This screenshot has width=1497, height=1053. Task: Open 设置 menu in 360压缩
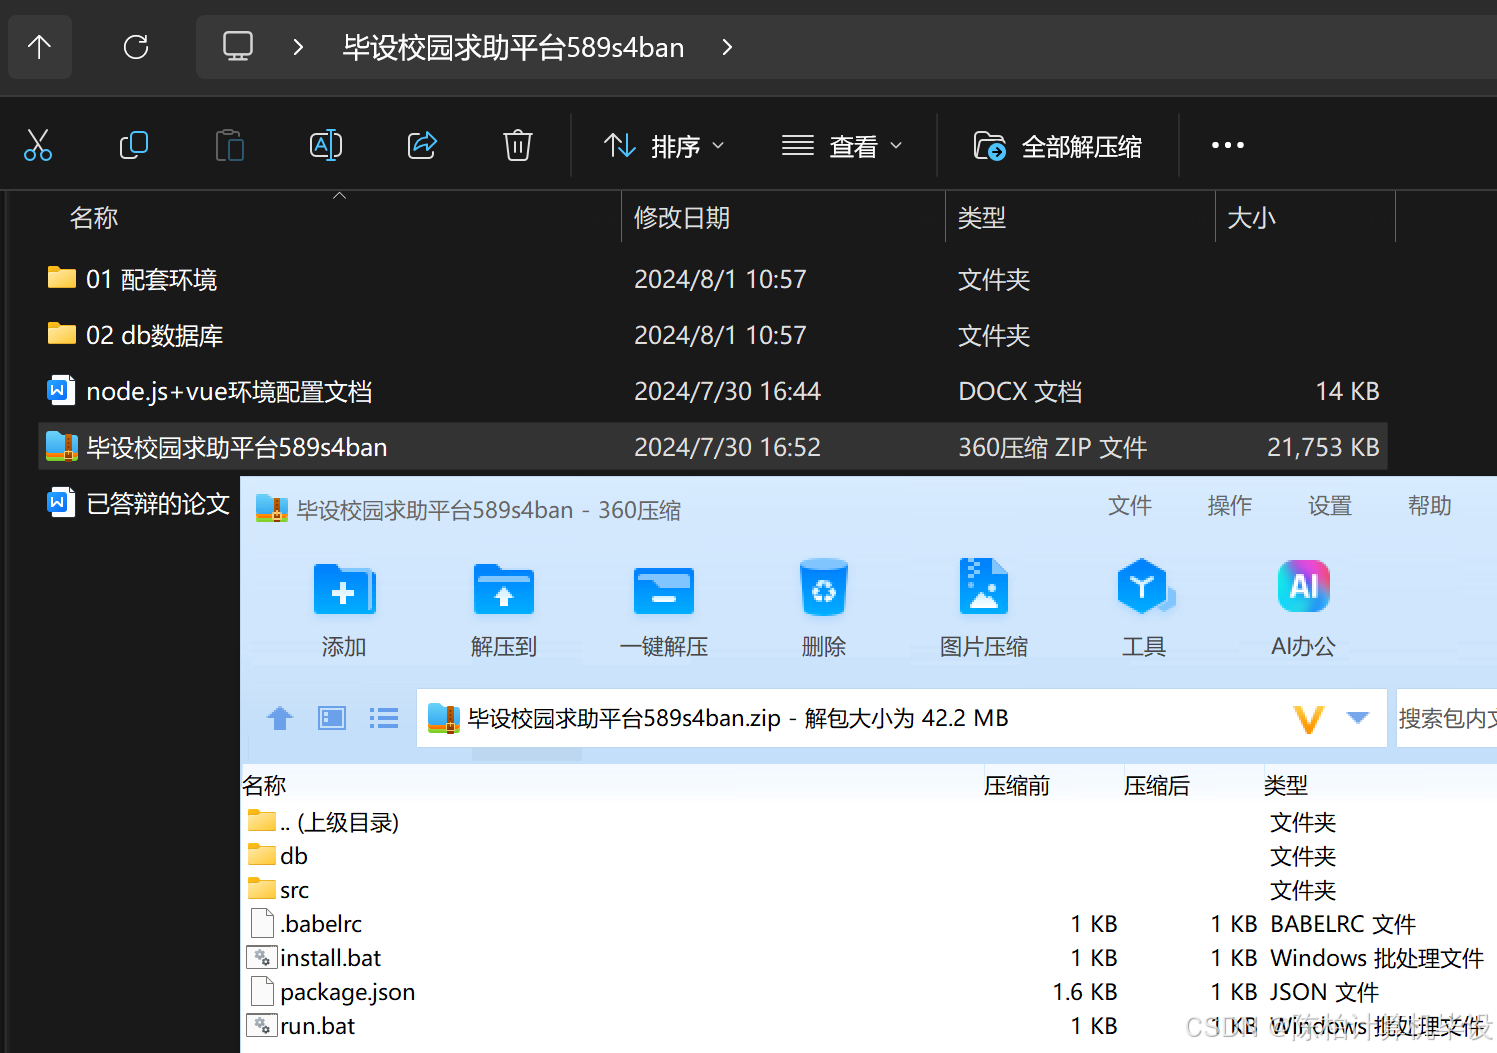pos(1330,506)
